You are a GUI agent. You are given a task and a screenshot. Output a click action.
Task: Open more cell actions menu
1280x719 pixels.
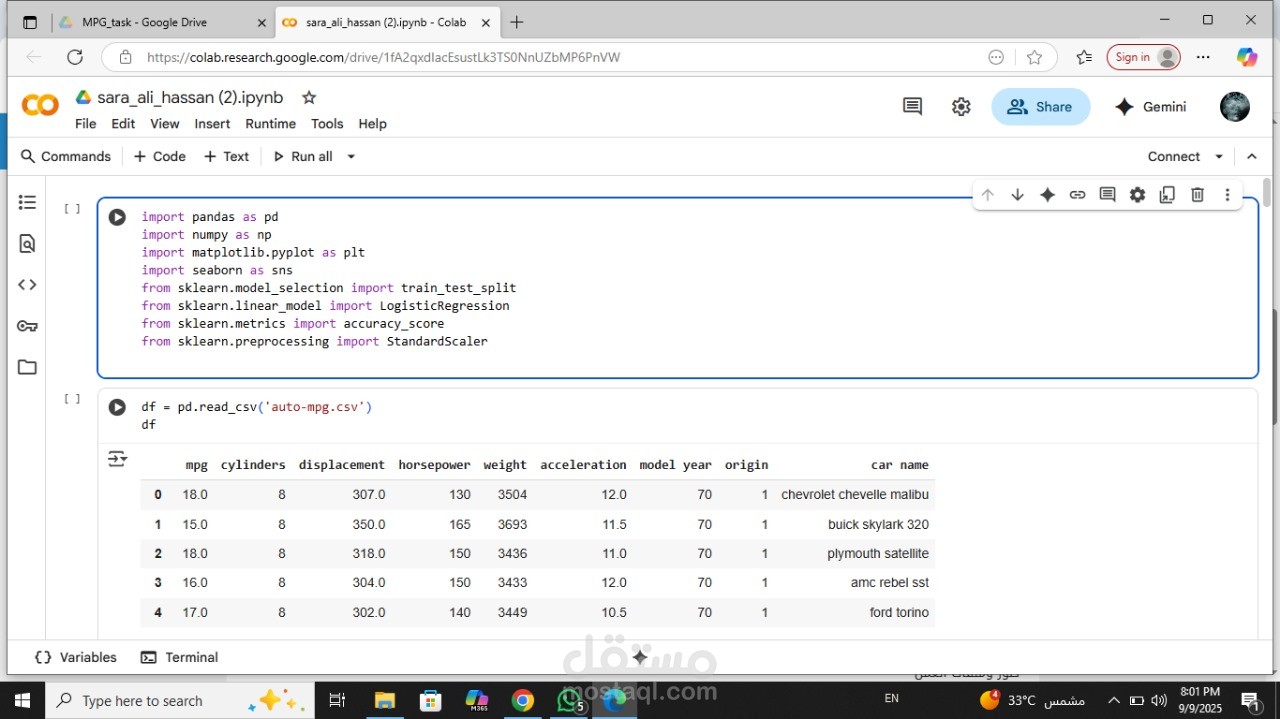click(1227, 195)
